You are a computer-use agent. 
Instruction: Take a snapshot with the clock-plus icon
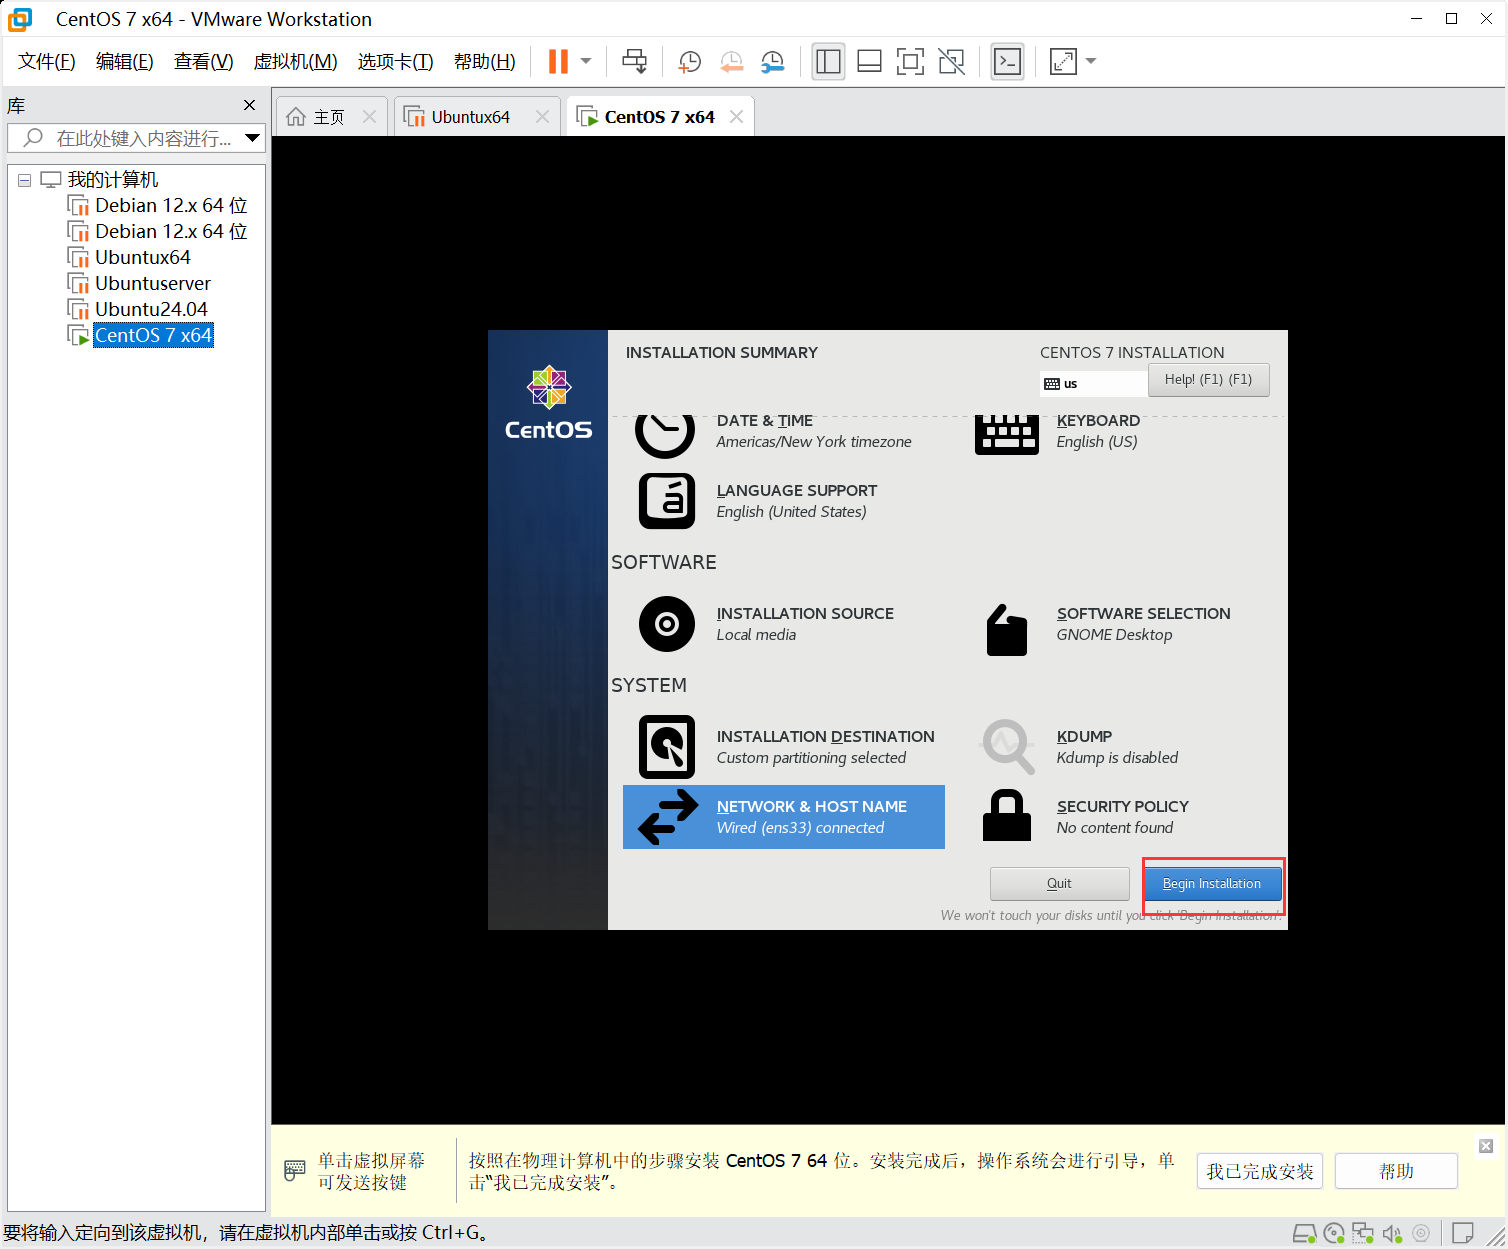(x=689, y=62)
